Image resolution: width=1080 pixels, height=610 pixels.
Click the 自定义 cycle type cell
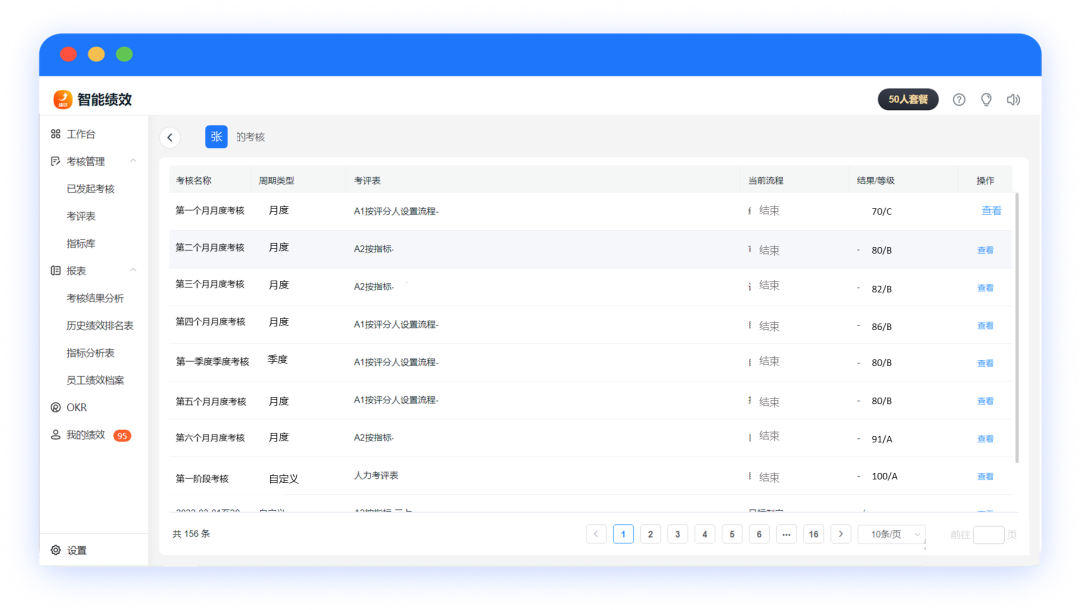284,478
